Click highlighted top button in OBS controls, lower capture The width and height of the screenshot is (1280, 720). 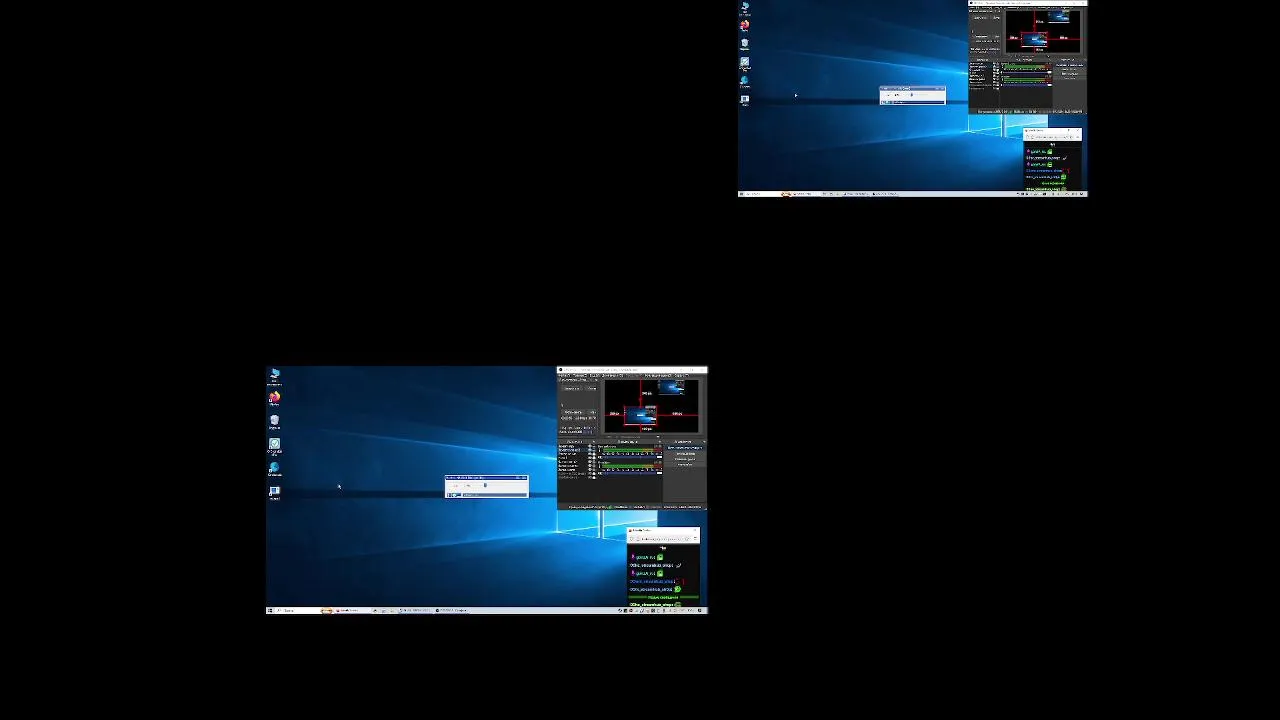(x=685, y=448)
